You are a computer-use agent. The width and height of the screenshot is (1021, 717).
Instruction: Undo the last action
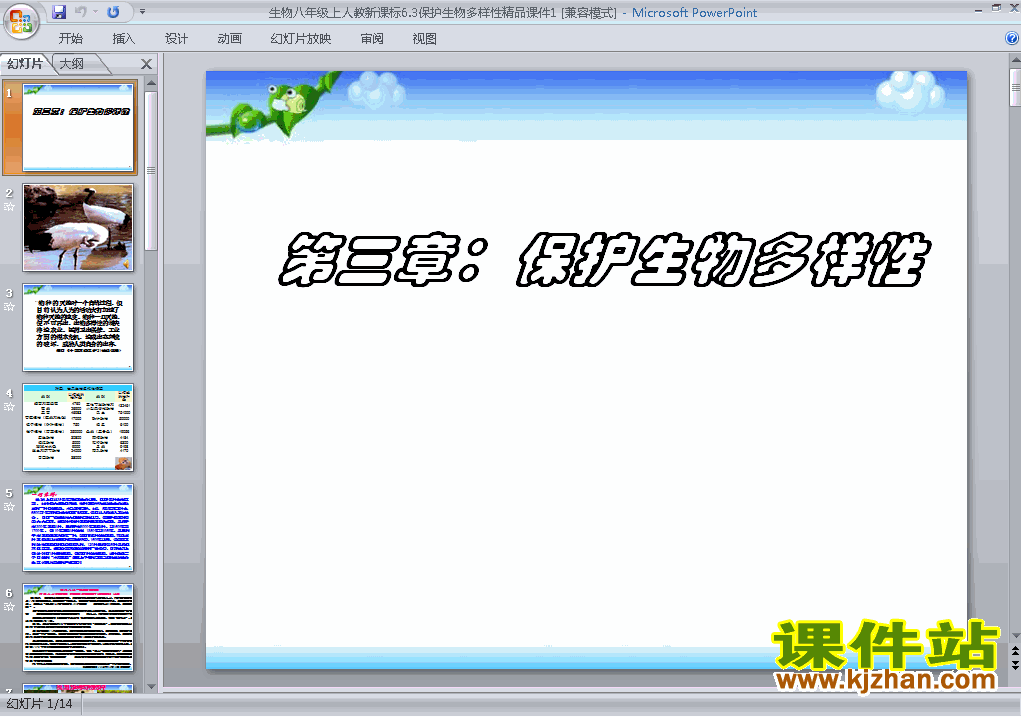point(81,12)
